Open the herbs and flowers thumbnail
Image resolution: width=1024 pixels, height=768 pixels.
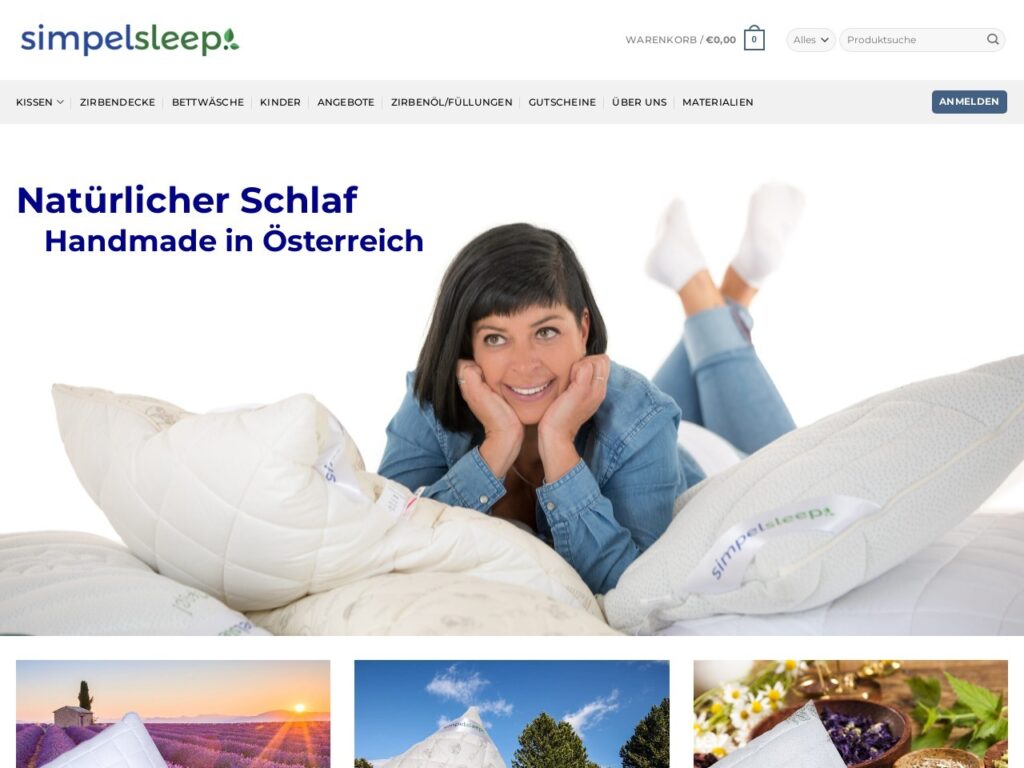[x=850, y=714]
